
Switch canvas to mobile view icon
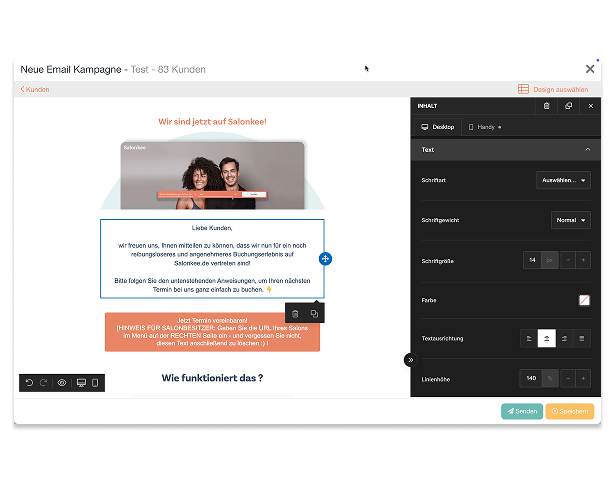(x=95, y=383)
